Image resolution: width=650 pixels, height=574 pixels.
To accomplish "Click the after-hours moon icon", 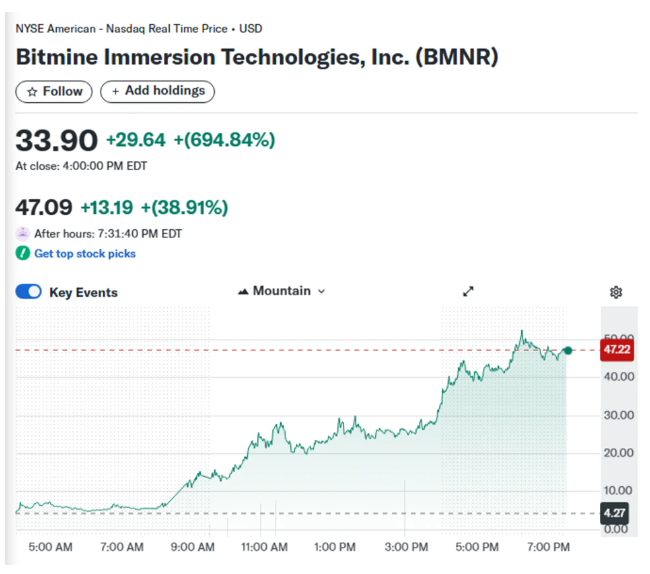I will (x=23, y=234).
